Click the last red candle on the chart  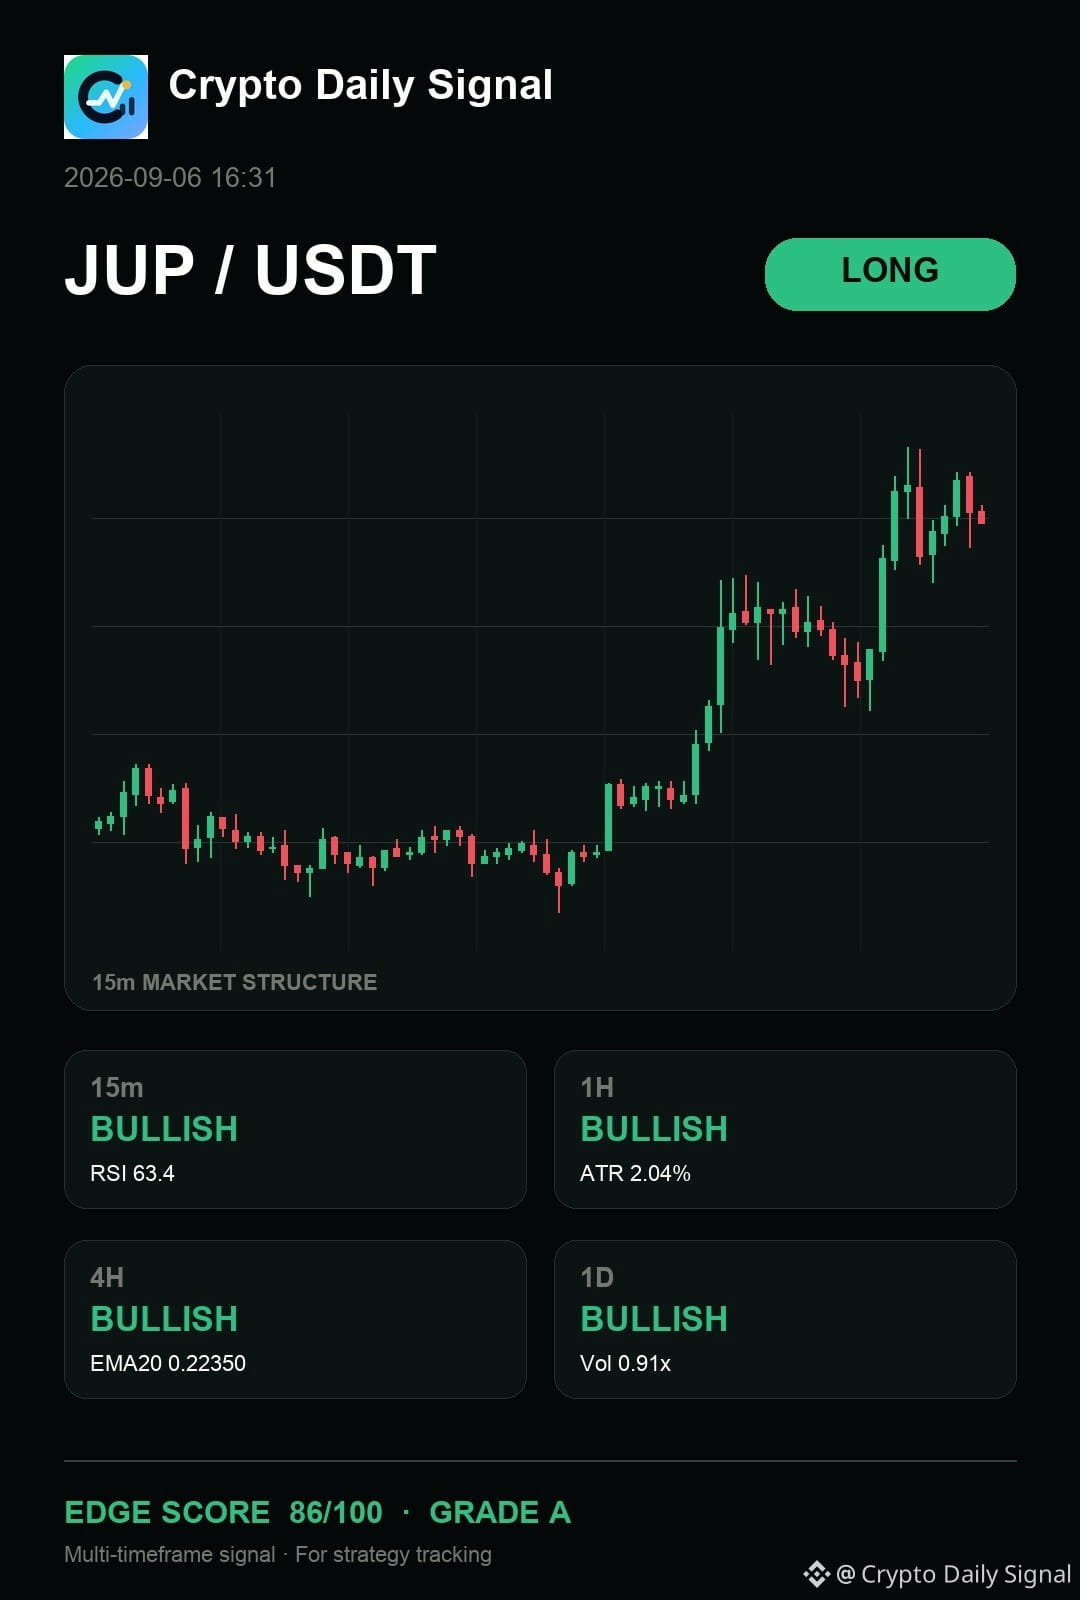[x=982, y=516]
